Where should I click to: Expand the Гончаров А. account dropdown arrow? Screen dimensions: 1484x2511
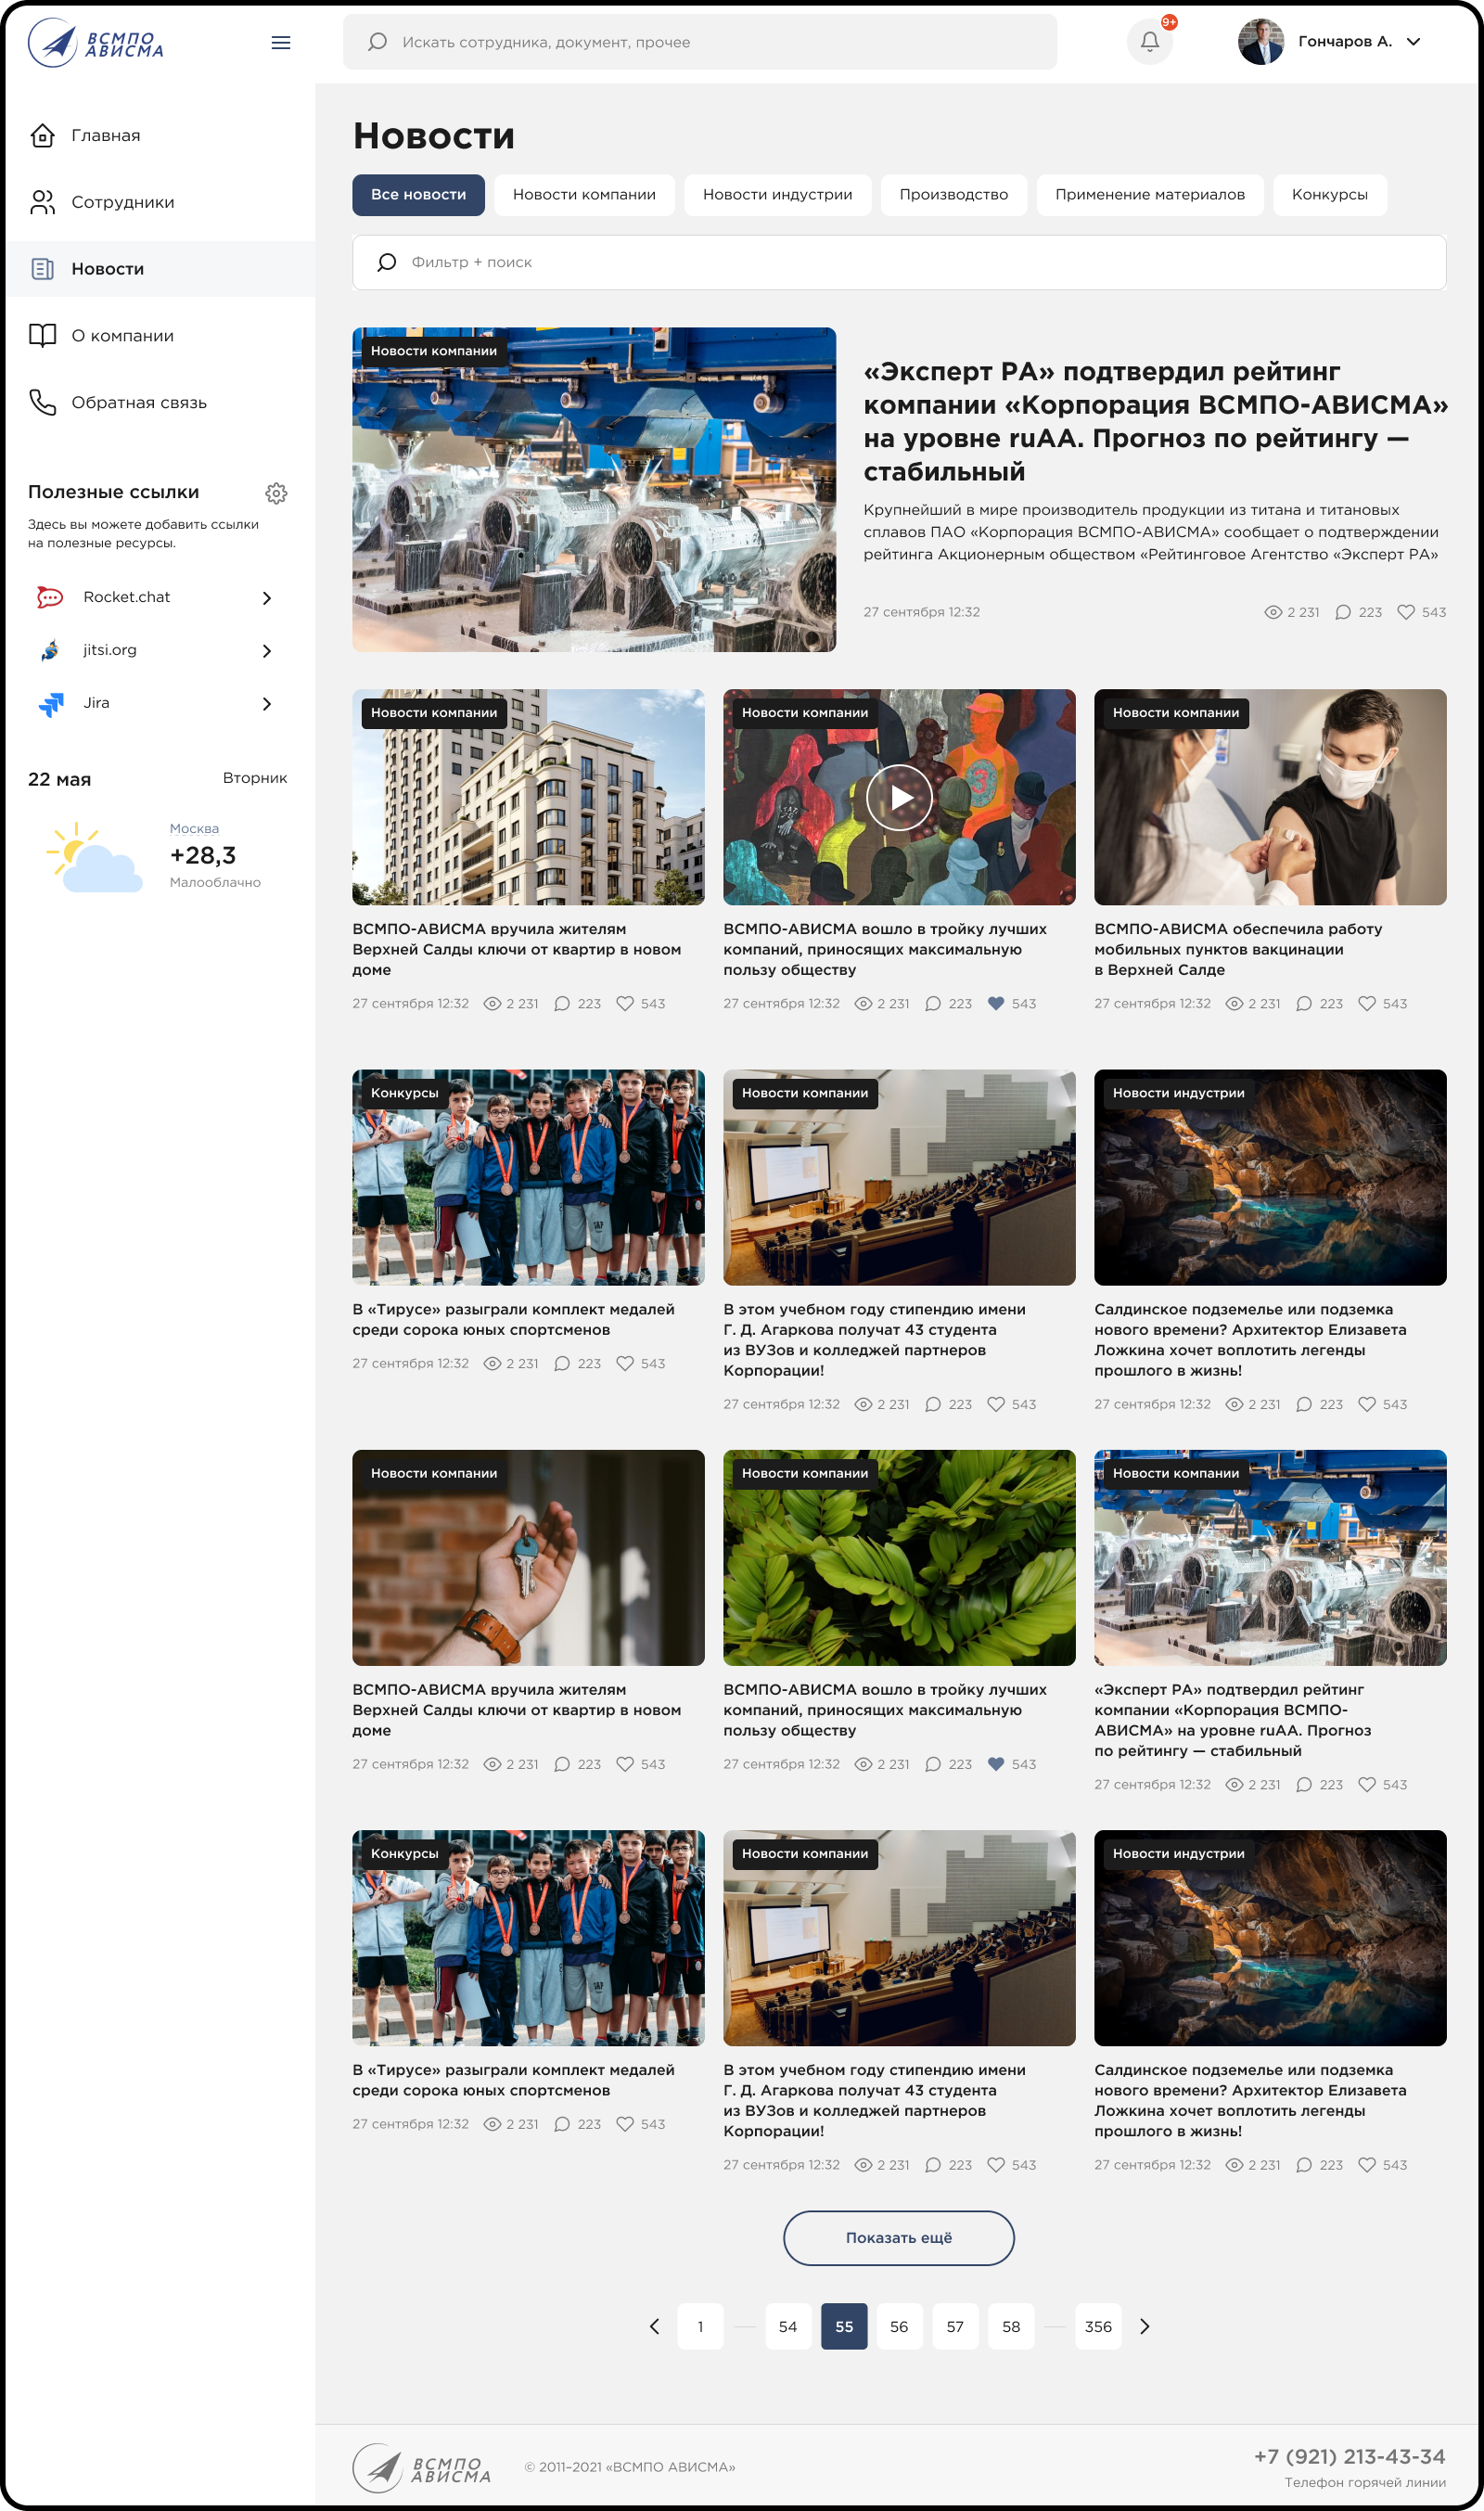coord(1414,42)
